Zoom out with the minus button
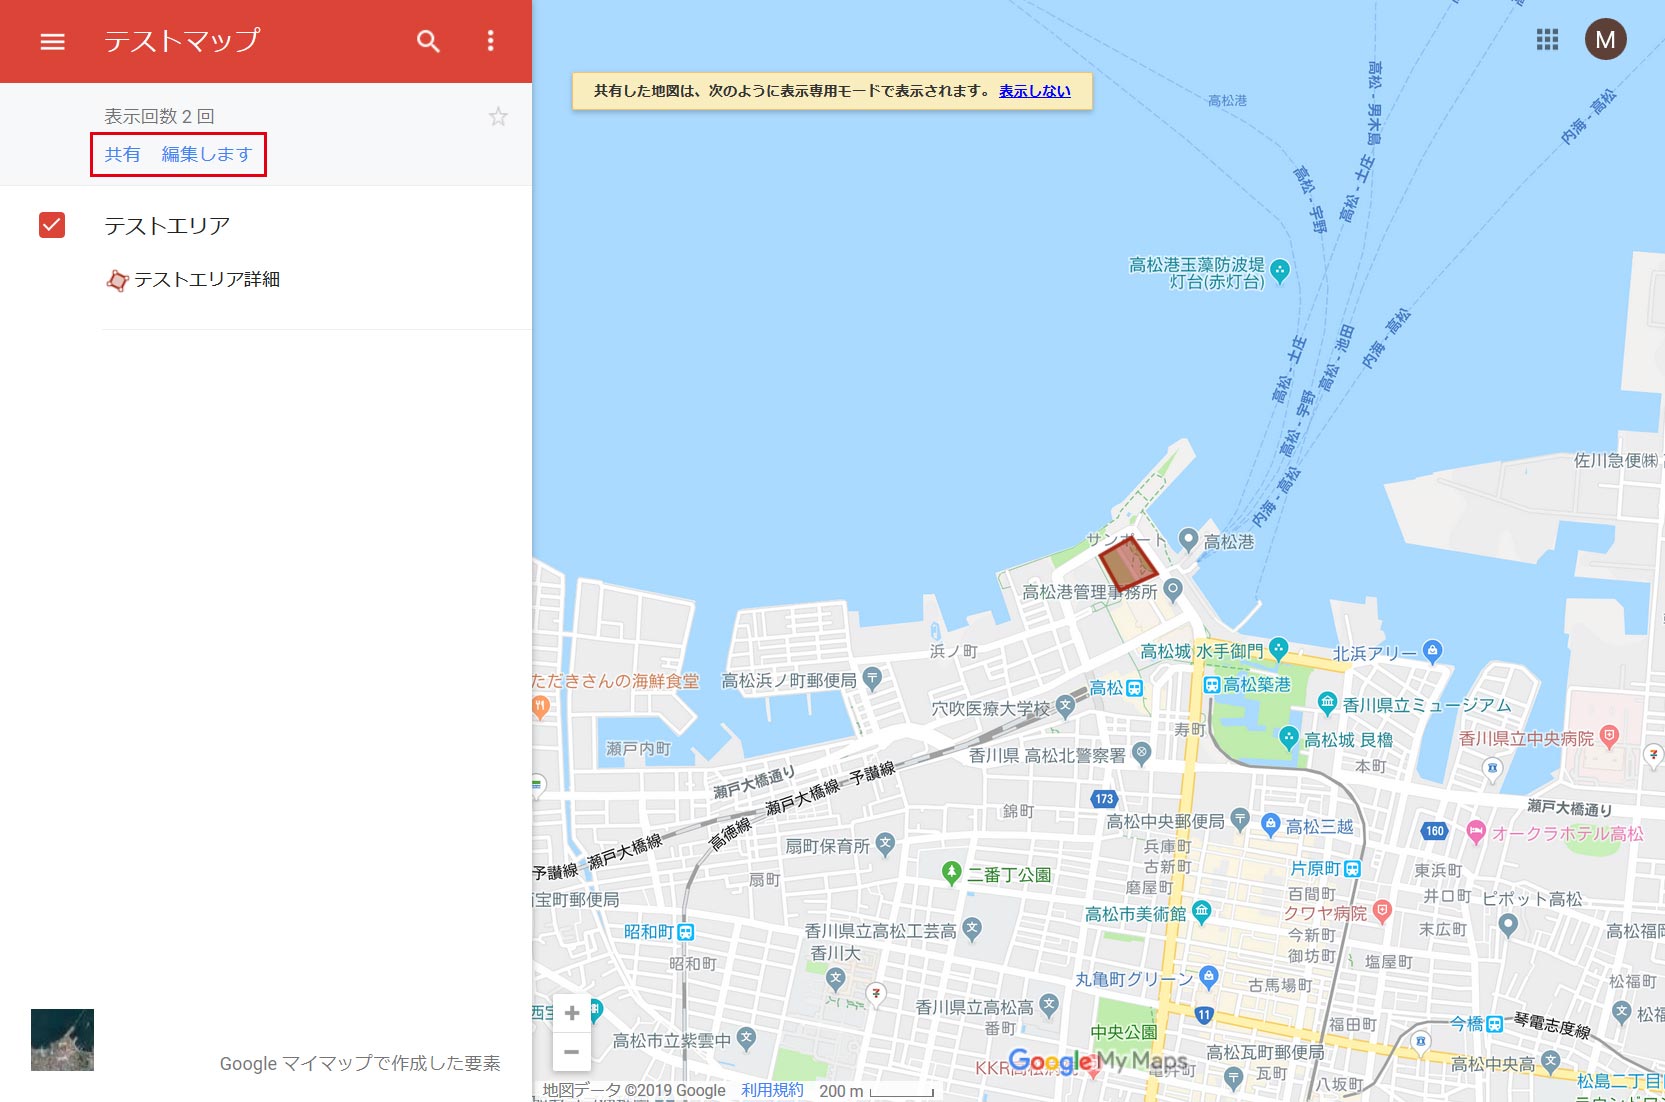 point(571,1052)
